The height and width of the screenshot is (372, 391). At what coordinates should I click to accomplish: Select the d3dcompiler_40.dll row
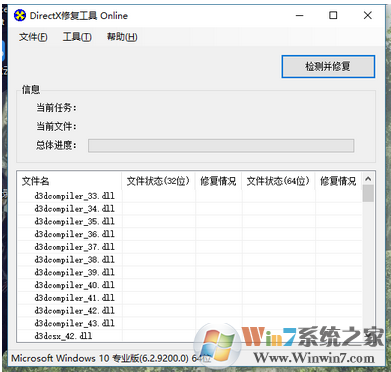[190, 285]
